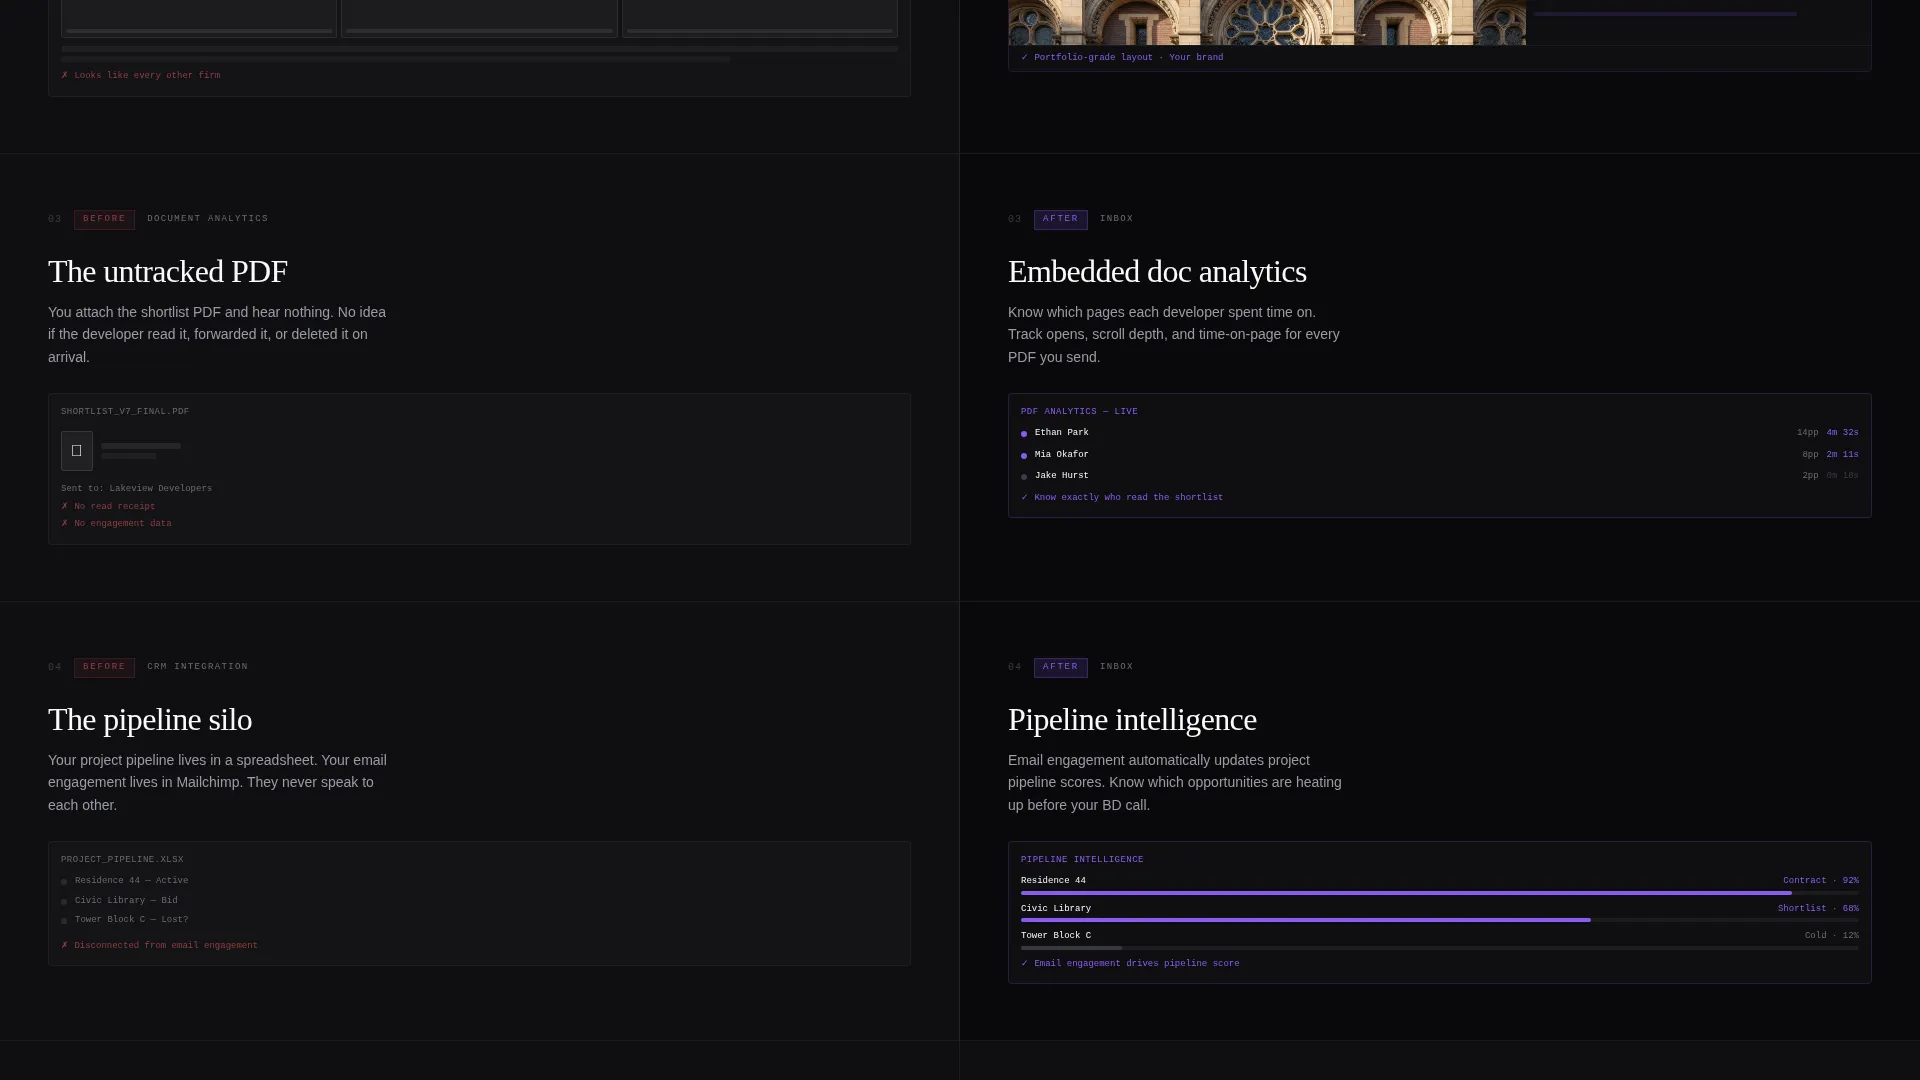The height and width of the screenshot is (1080, 1920).
Task: Click the PDF file icon in shortlist card
Action: tap(77, 451)
